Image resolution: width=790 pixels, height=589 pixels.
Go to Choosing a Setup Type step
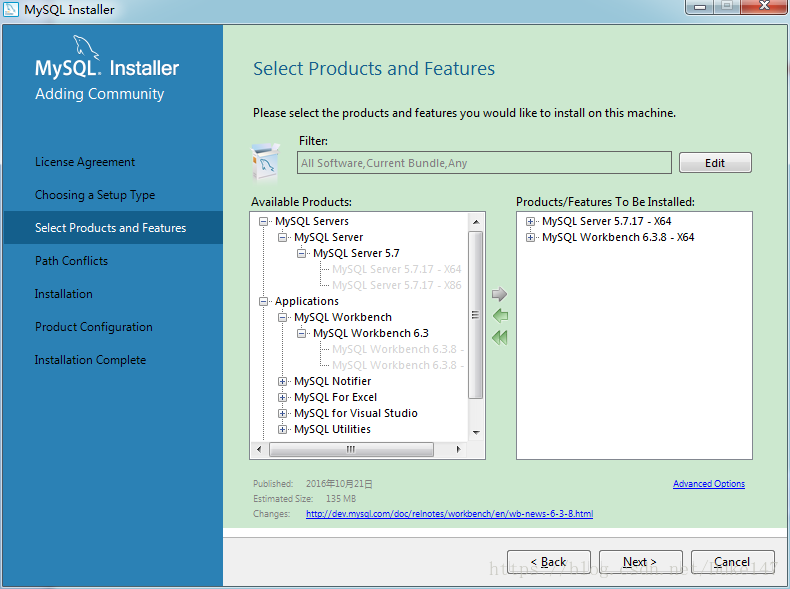95,195
